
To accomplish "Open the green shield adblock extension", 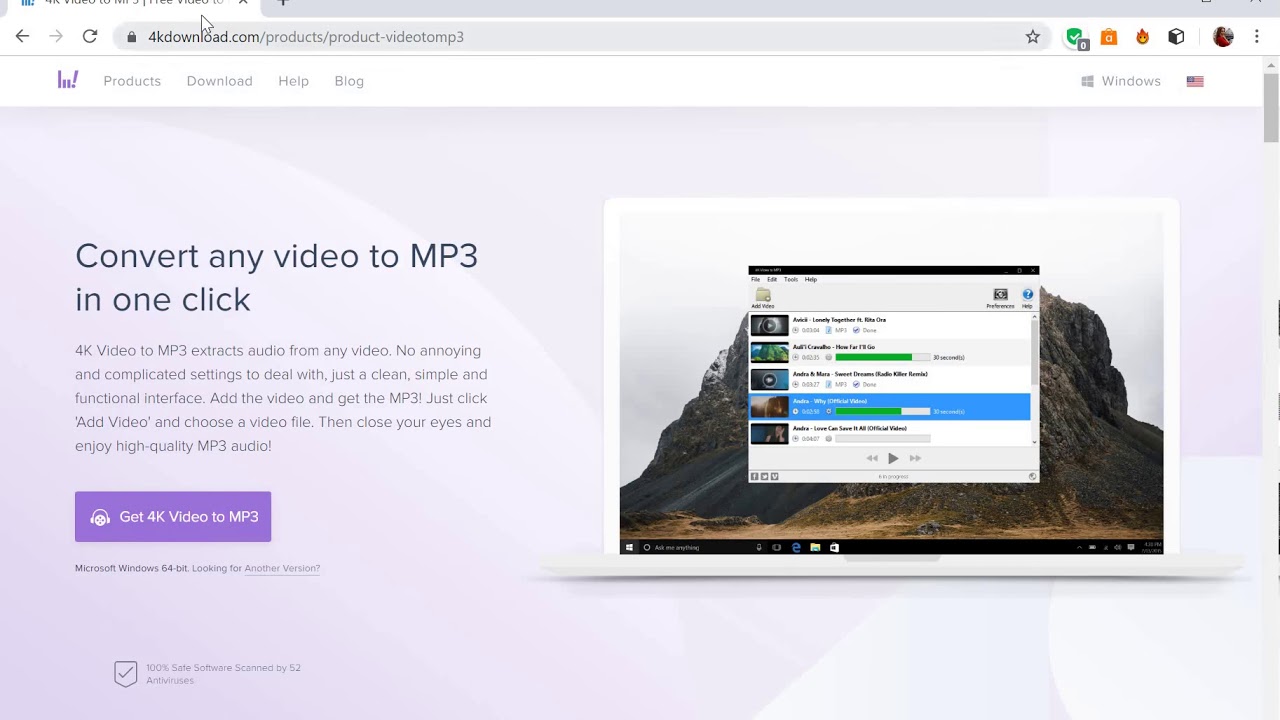I will [x=1075, y=37].
